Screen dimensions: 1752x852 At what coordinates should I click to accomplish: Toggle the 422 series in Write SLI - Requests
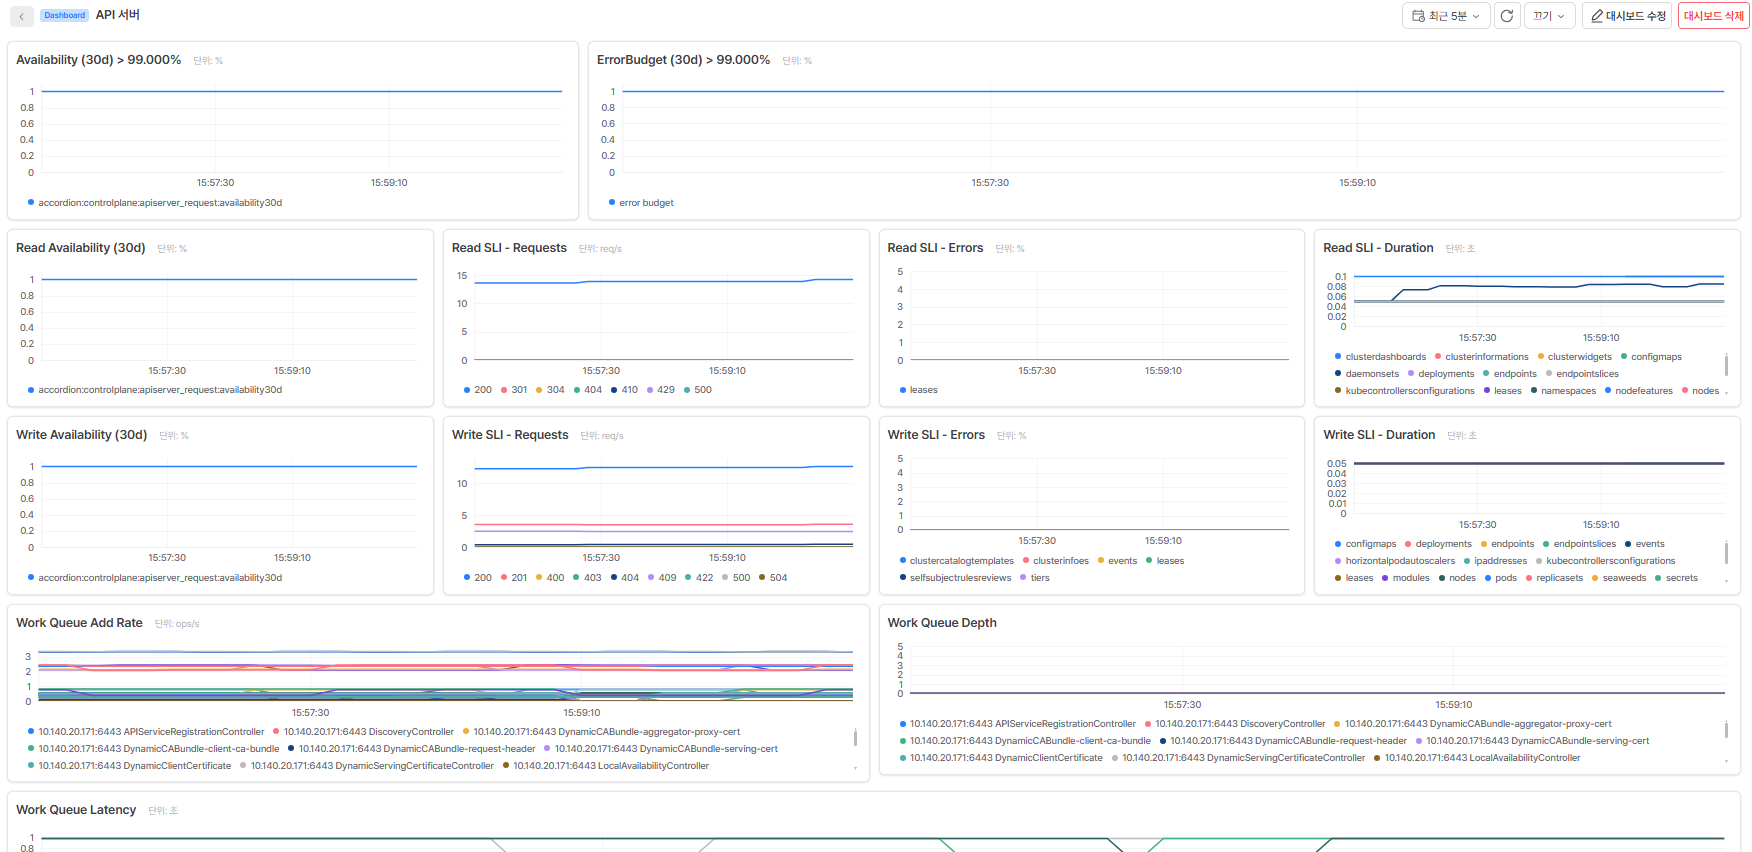pyautogui.click(x=699, y=578)
